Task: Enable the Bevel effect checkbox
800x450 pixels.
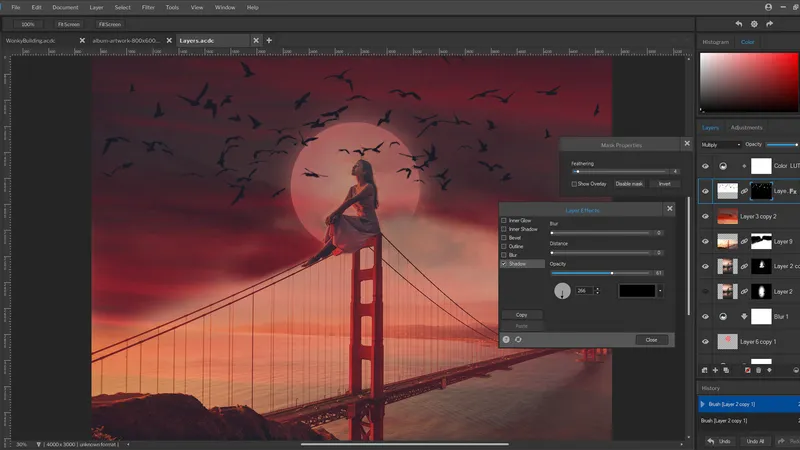Action: [x=504, y=238]
